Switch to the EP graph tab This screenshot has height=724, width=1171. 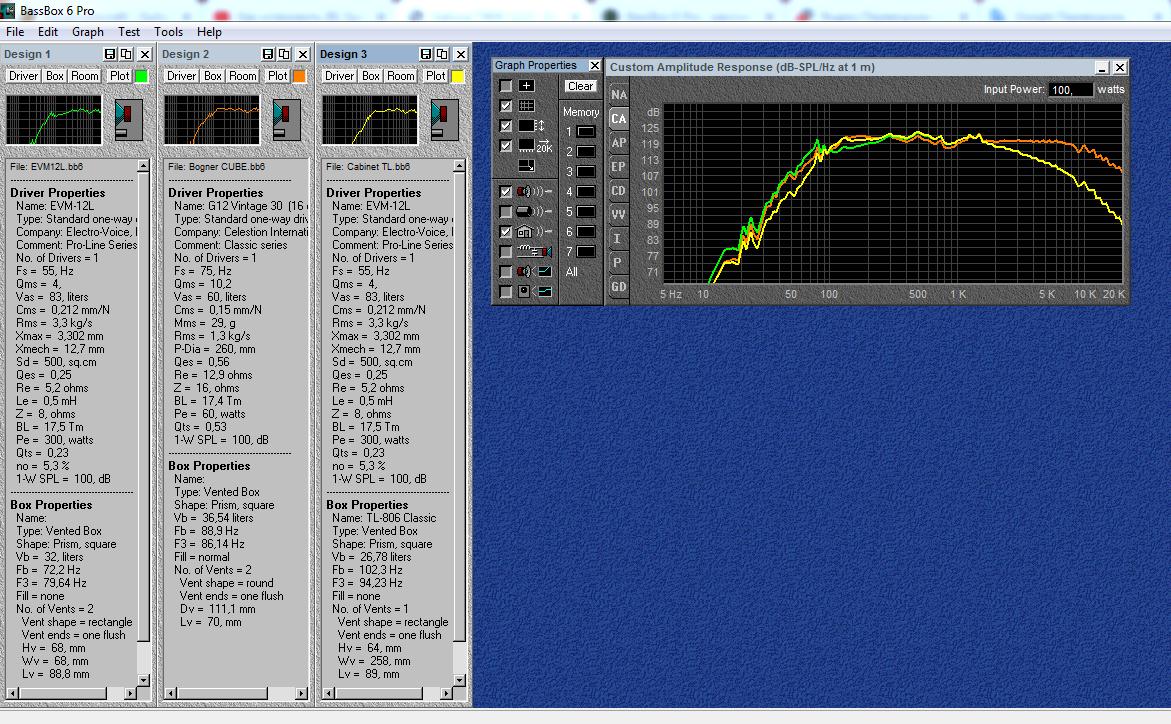coord(618,166)
